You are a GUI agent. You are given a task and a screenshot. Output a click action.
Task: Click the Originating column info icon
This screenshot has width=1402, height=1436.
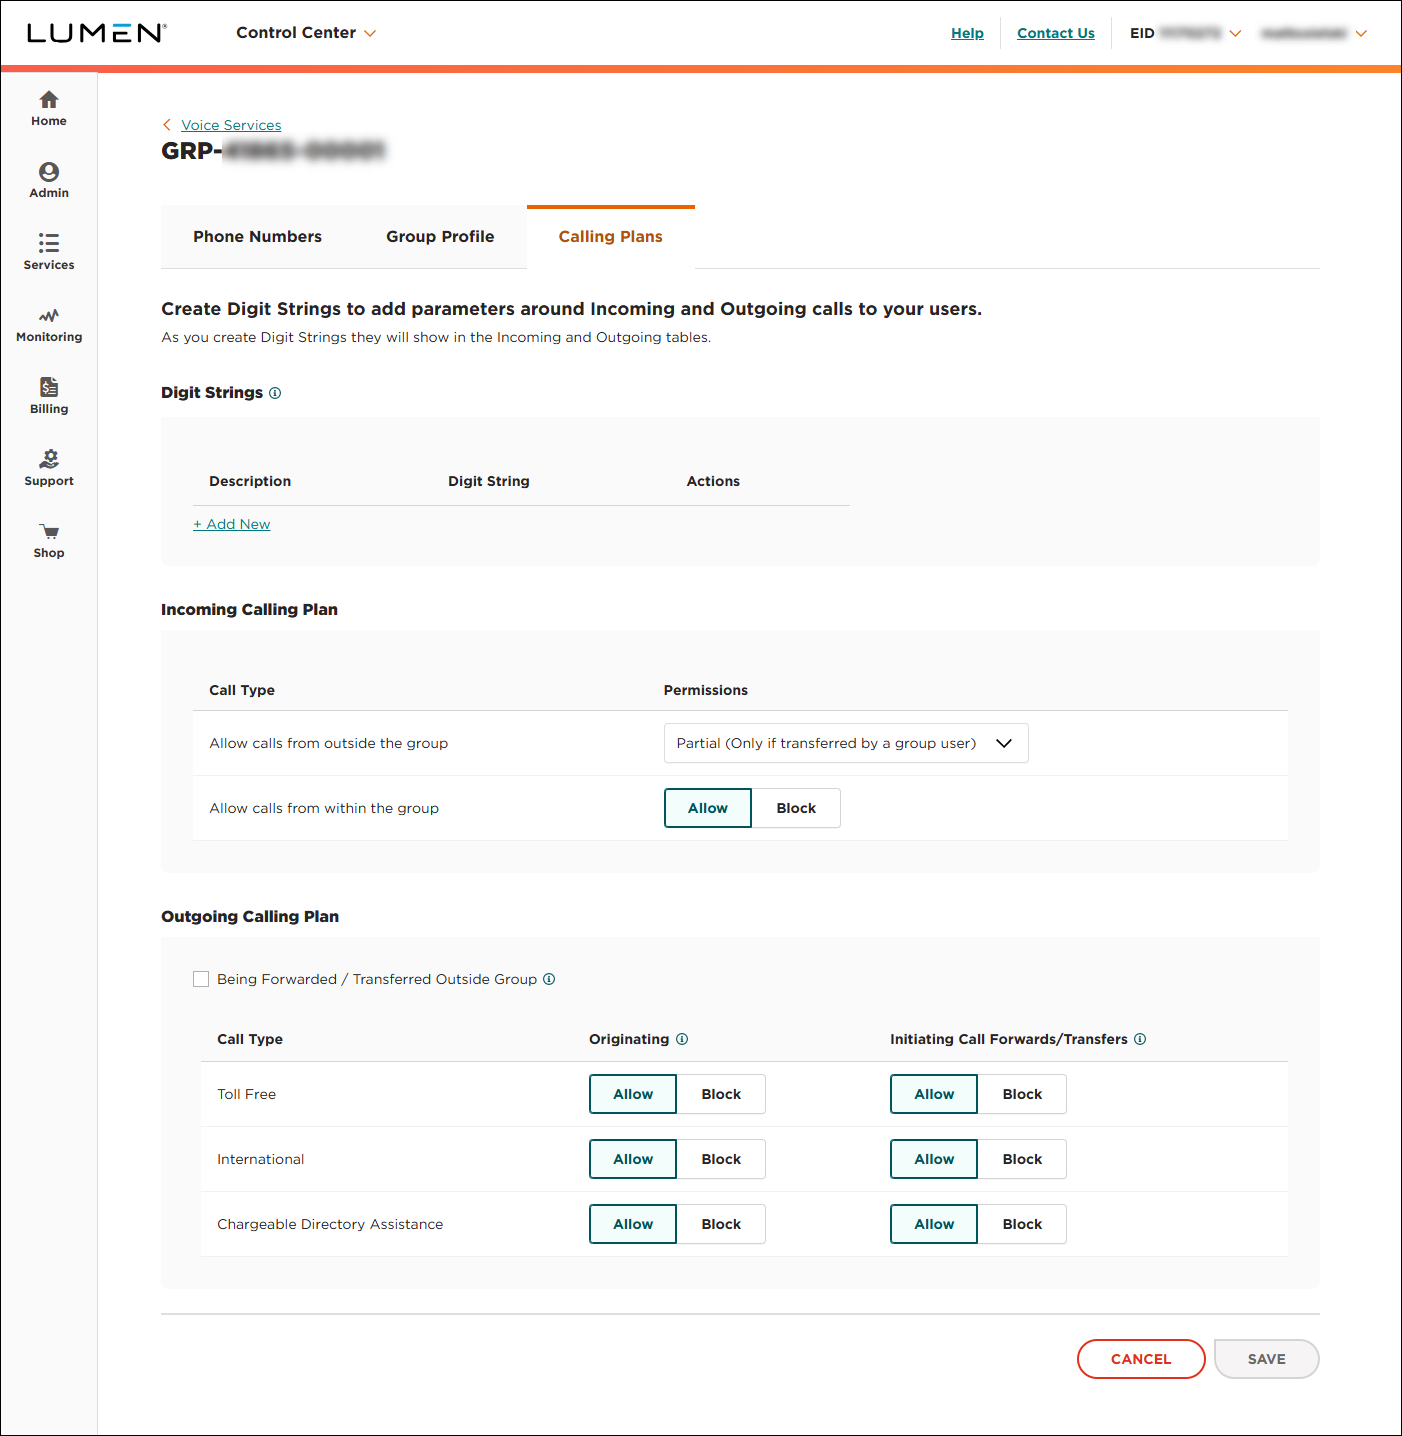pos(682,1039)
